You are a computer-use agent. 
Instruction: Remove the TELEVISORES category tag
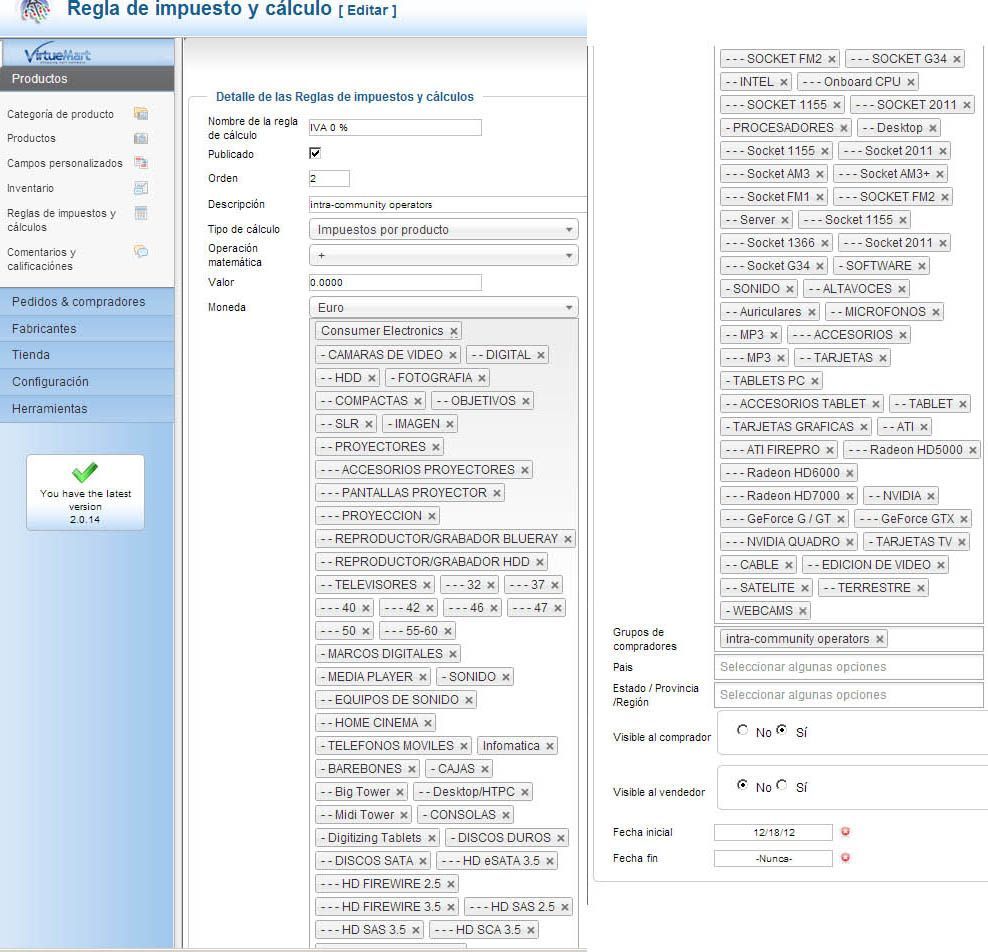coord(427,585)
